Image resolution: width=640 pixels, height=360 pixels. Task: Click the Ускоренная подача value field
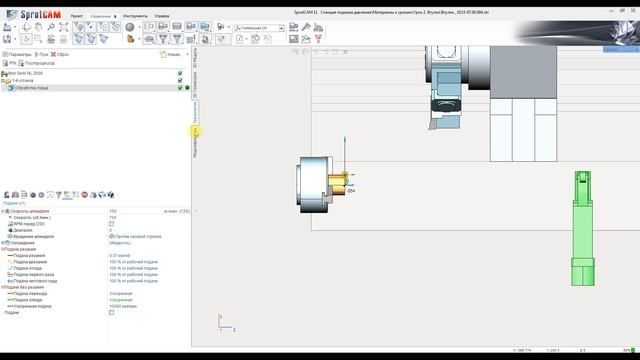pyautogui.click(x=123, y=306)
